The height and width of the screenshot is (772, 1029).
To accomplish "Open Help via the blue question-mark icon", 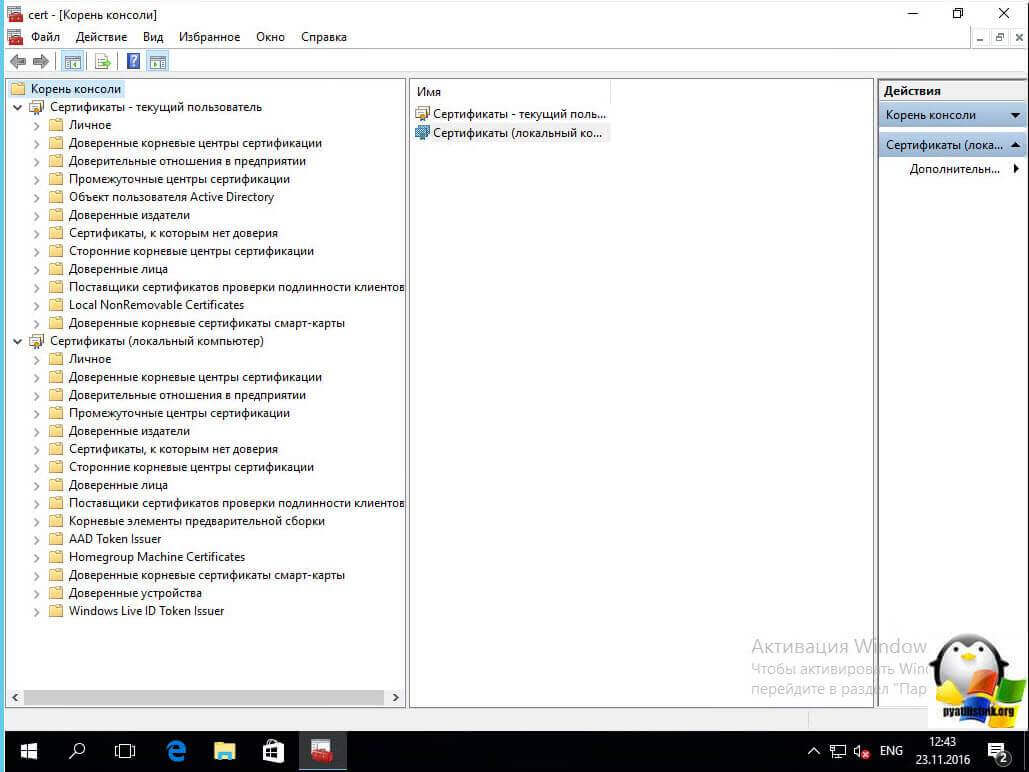I will [x=133, y=62].
